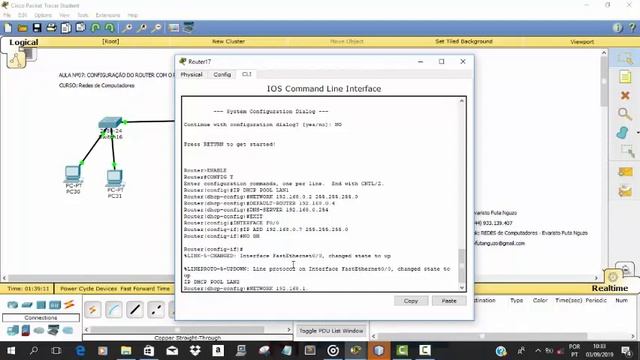Save the network with the floppy icon
The image size is (640, 360).
coord(37,28)
